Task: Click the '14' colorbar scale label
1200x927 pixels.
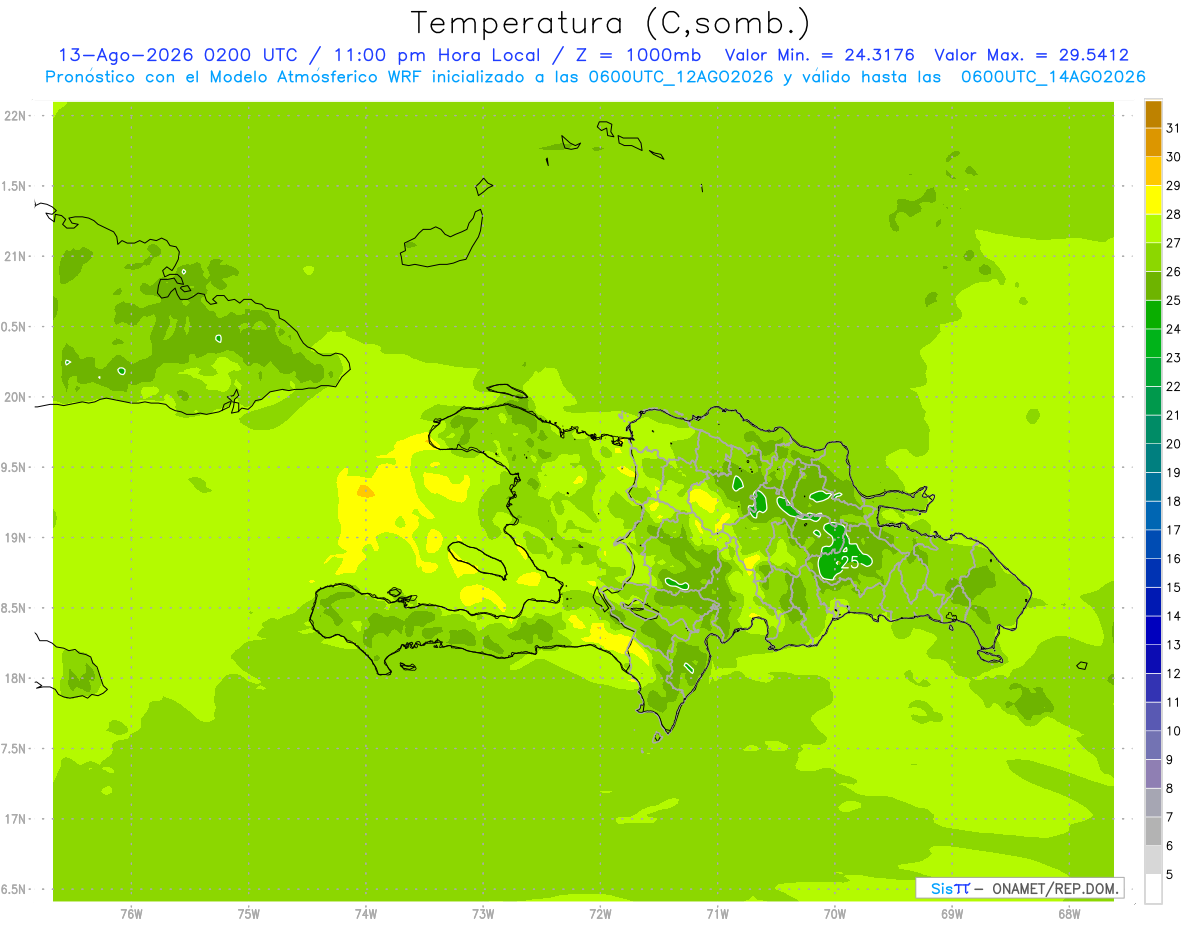Action: [1174, 616]
